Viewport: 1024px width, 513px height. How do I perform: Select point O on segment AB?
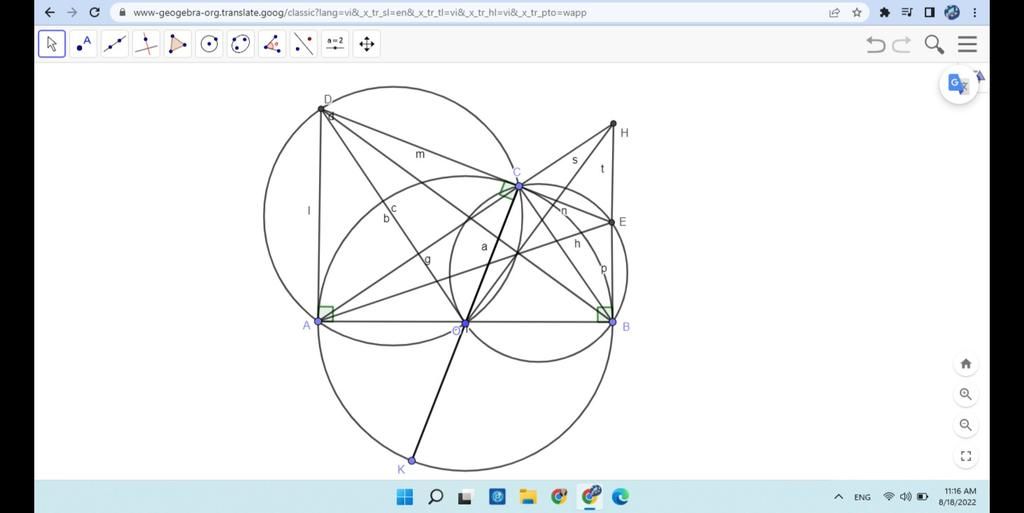pyautogui.click(x=465, y=324)
